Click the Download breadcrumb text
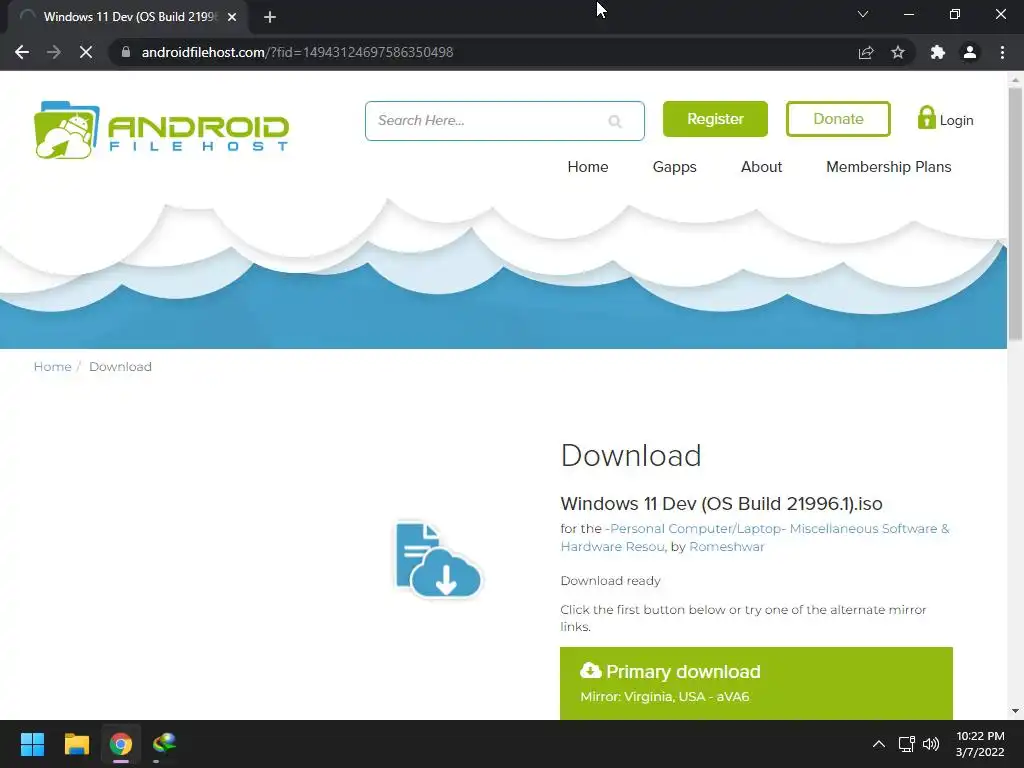 point(120,367)
